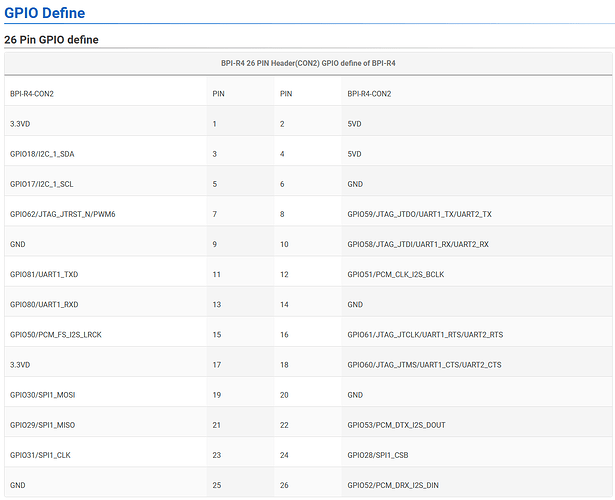Click the GPIO Define heading
The height and width of the screenshot is (500, 615).
[x=44, y=13]
